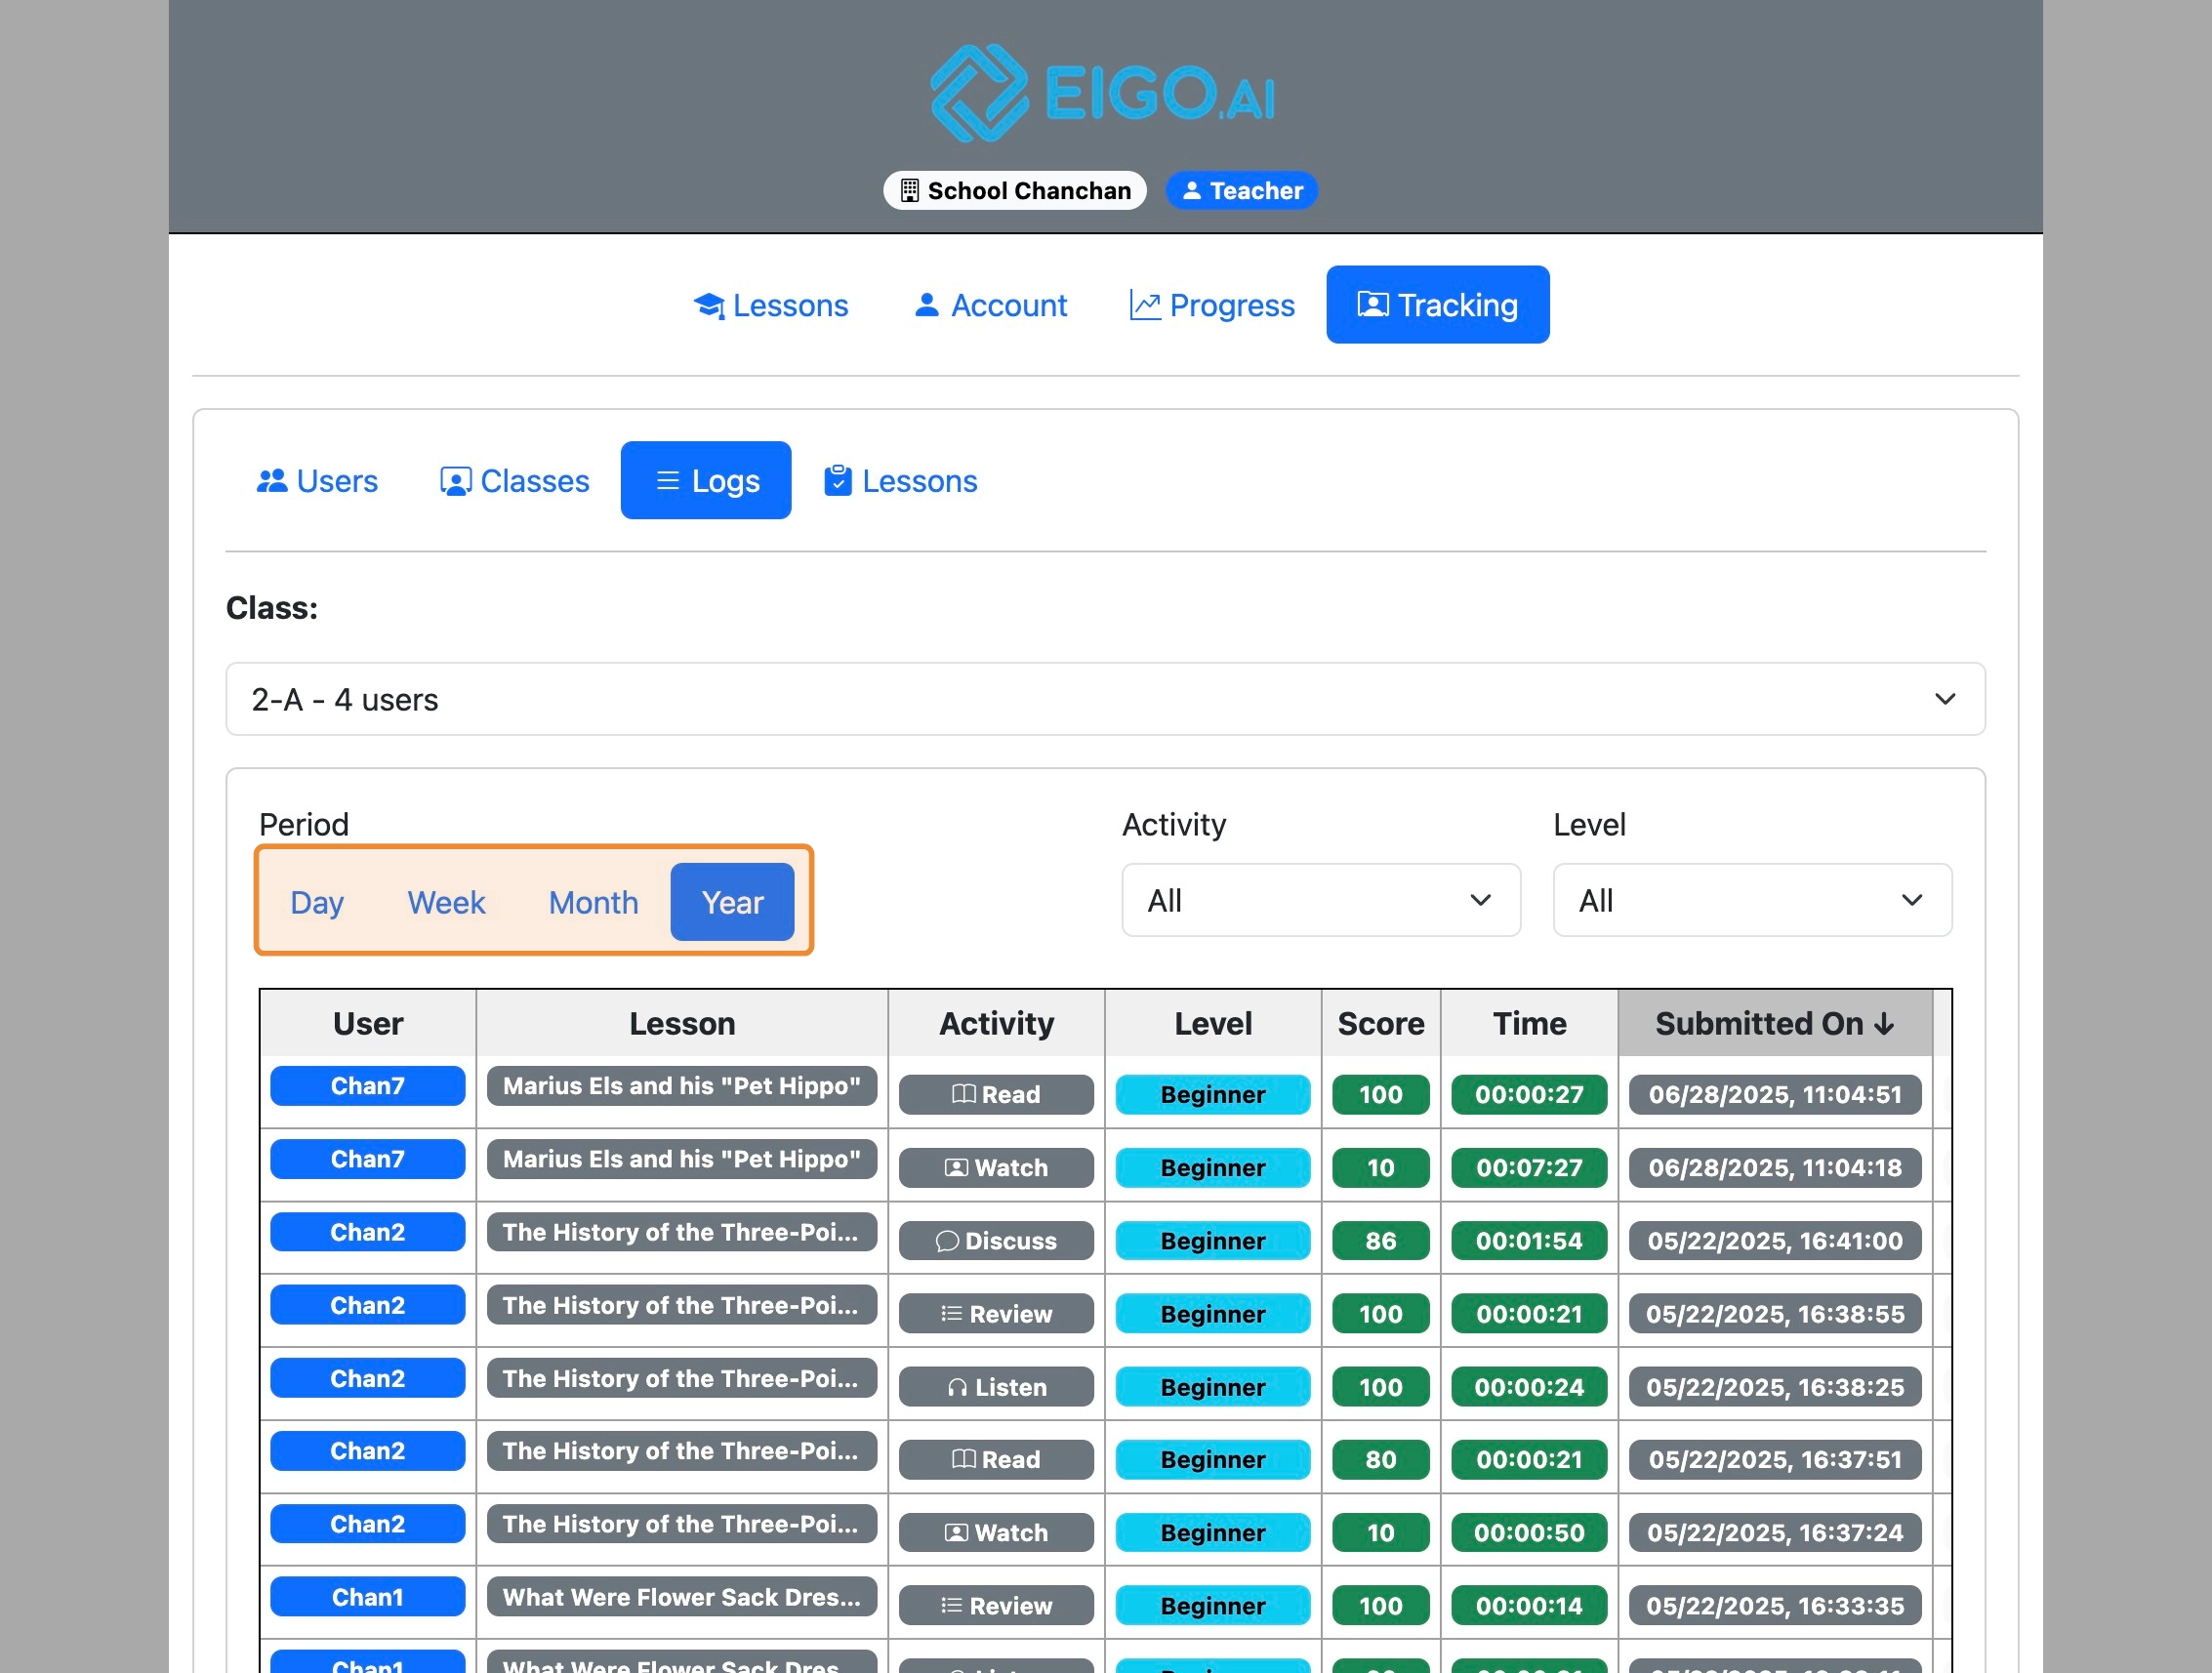Open the Level filter dropdown
2212x1673 pixels.
(1752, 900)
